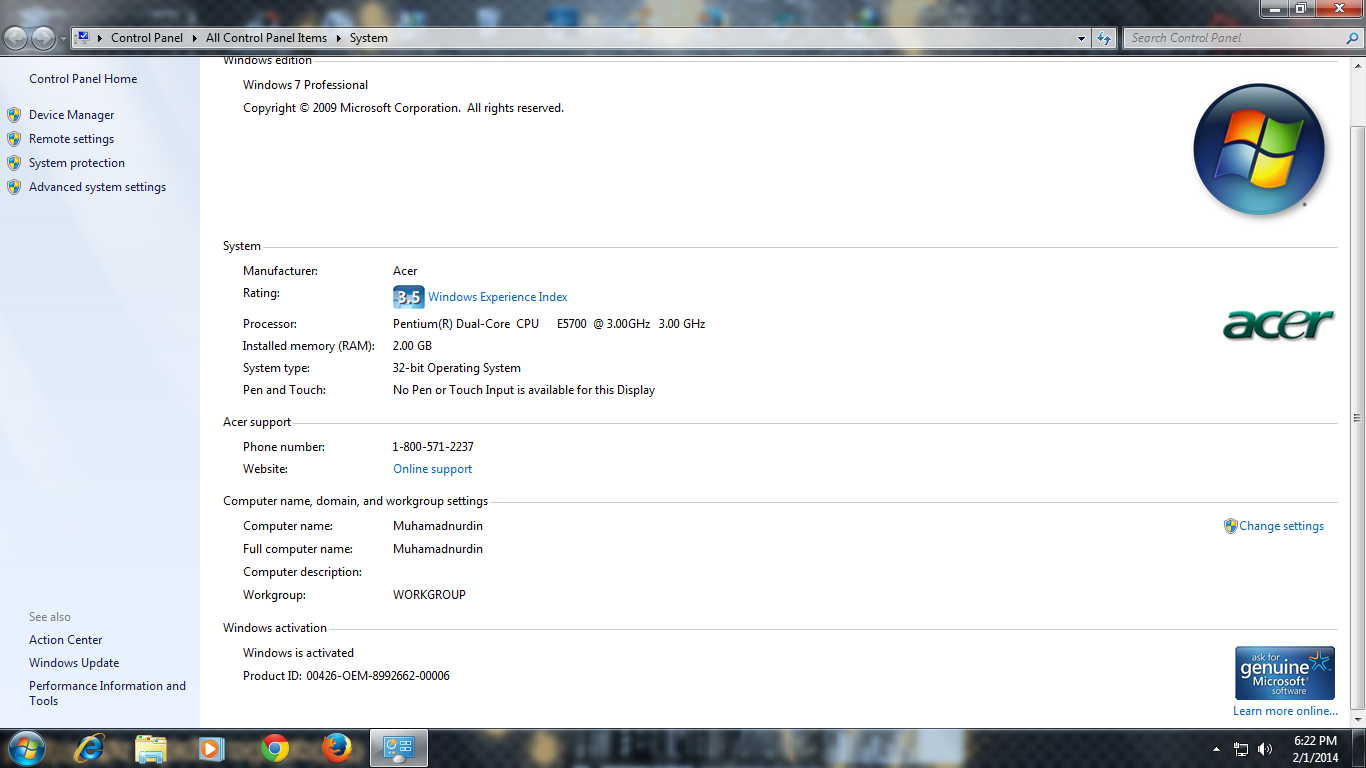The width and height of the screenshot is (1366, 768).
Task: Click the refresh button next to address bar
Action: (x=1103, y=38)
